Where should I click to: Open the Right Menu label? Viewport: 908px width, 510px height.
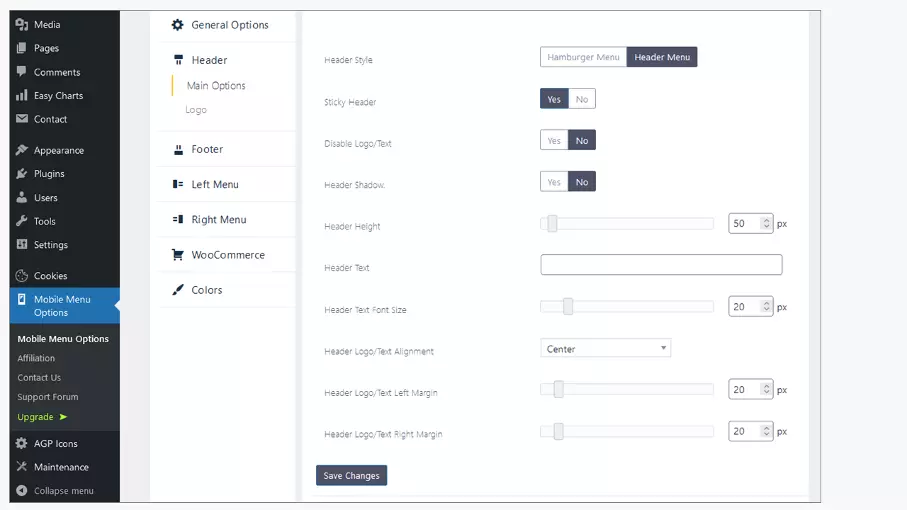click(x=219, y=219)
